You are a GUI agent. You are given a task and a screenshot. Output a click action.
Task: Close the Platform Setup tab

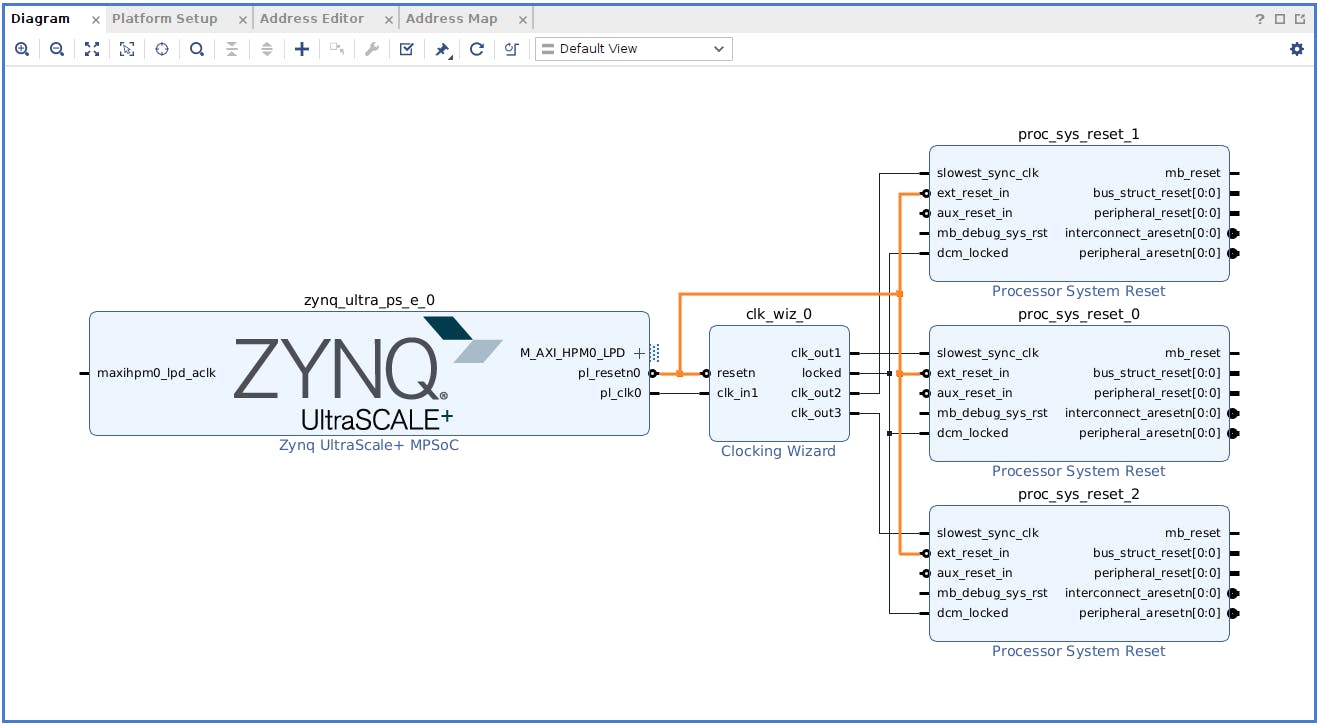(243, 20)
